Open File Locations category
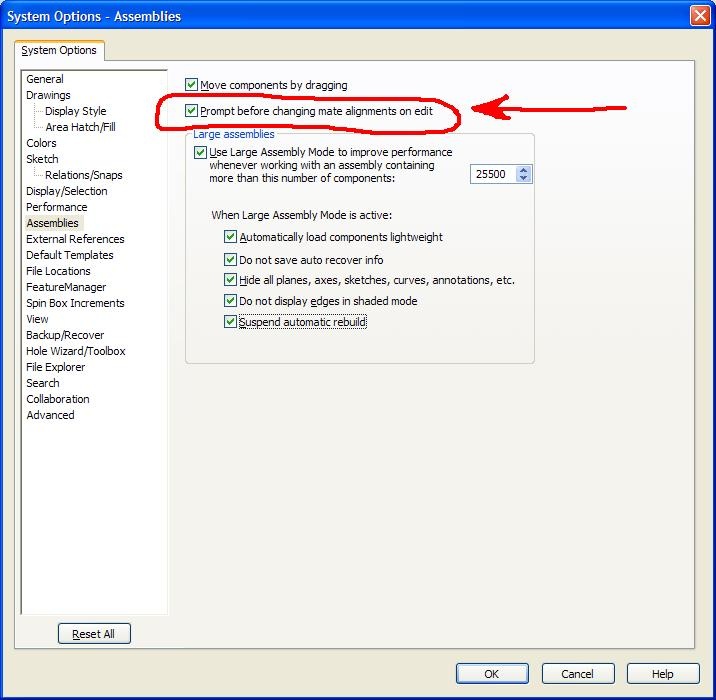This screenshot has width=716, height=700. pyautogui.click(x=58, y=271)
